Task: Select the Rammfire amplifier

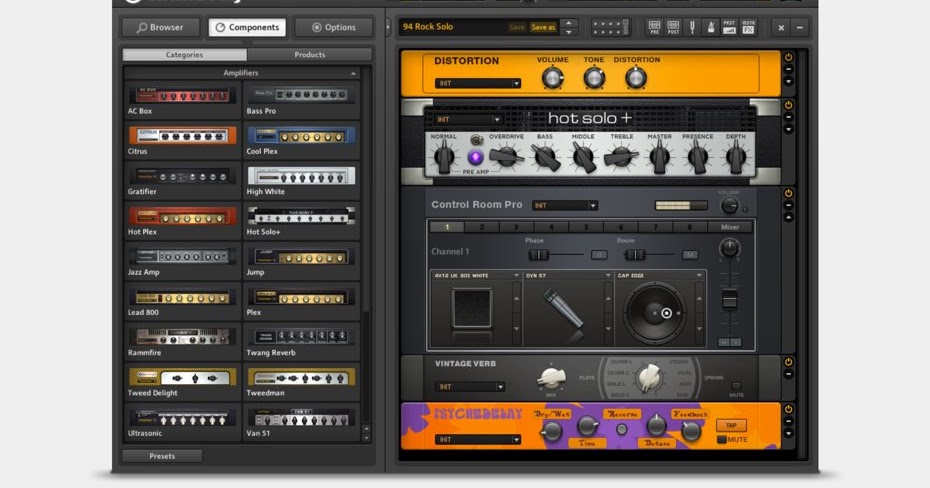Action: 182,342
